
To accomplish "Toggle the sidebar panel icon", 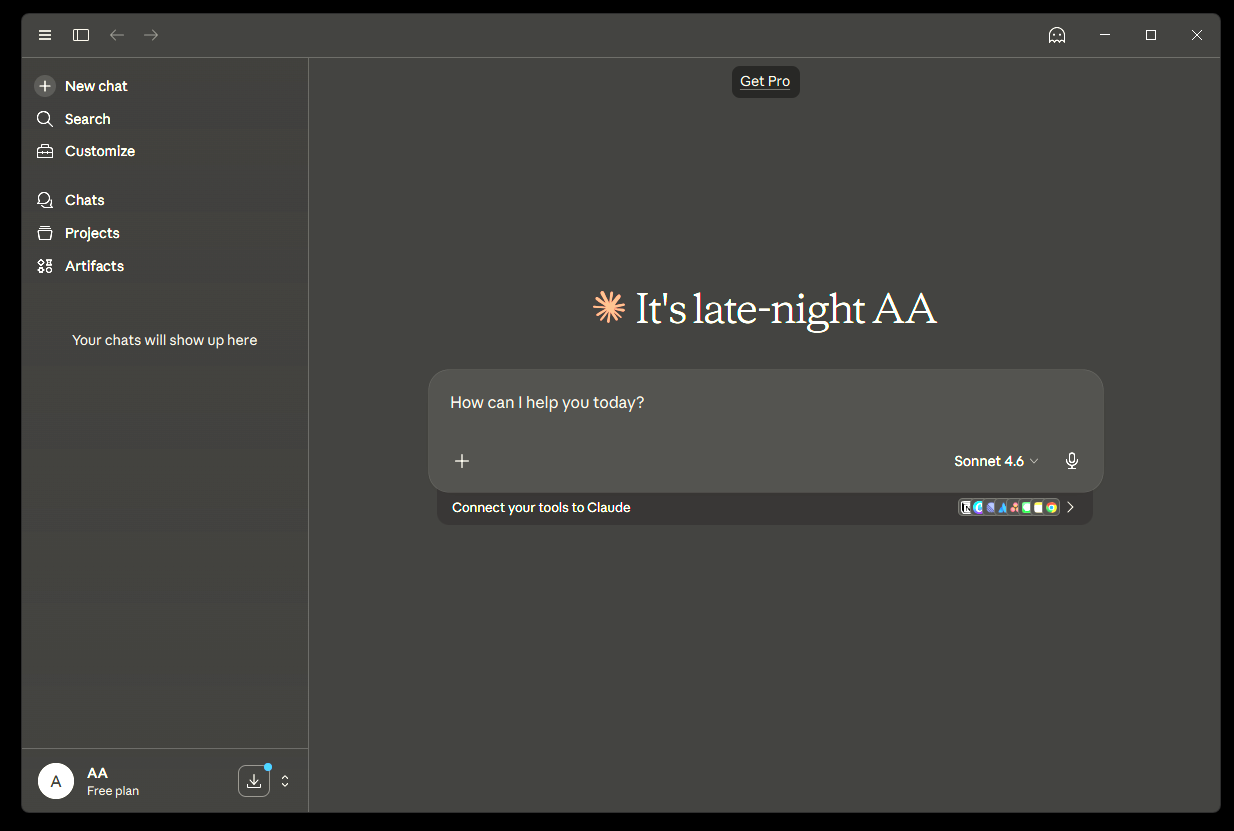I will [x=81, y=35].
